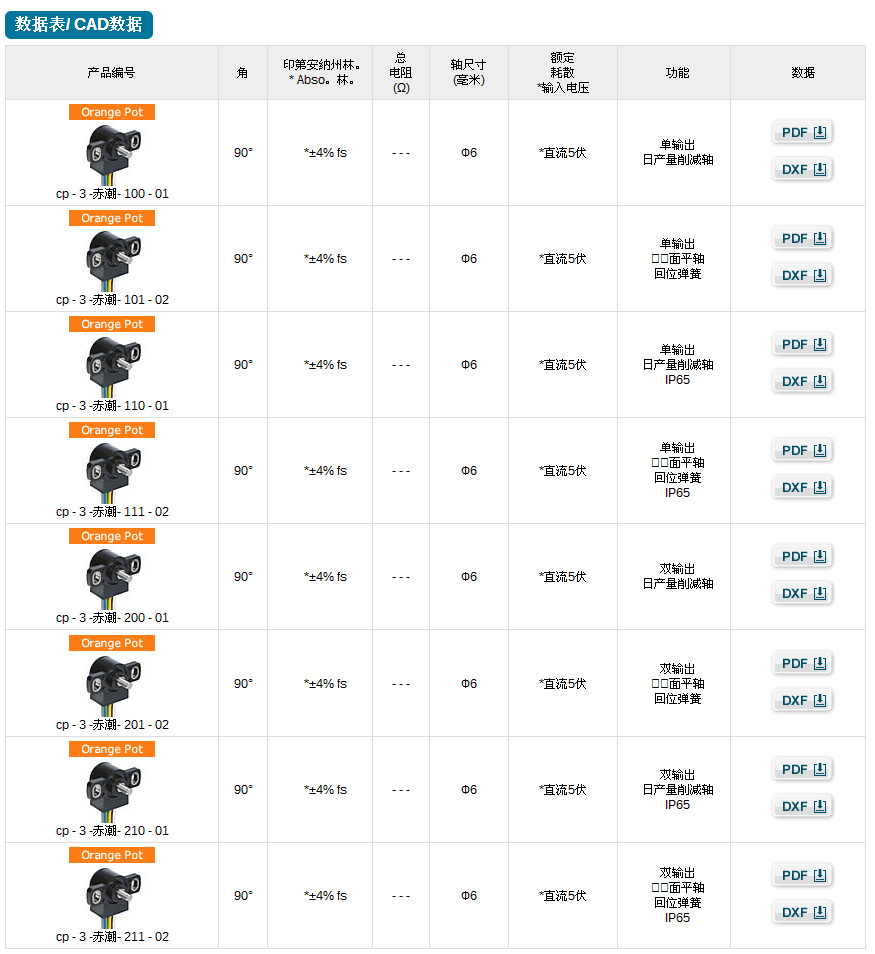Open product image of cp-3 200-01
Screen dimensions: 875x954
tap(113, 579)
